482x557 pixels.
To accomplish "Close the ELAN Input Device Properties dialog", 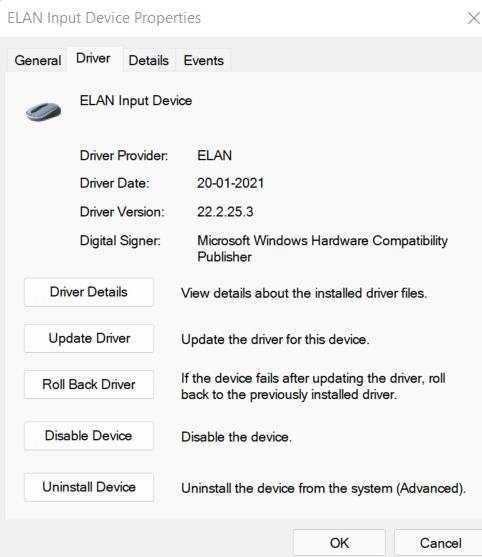I will 473,18.
